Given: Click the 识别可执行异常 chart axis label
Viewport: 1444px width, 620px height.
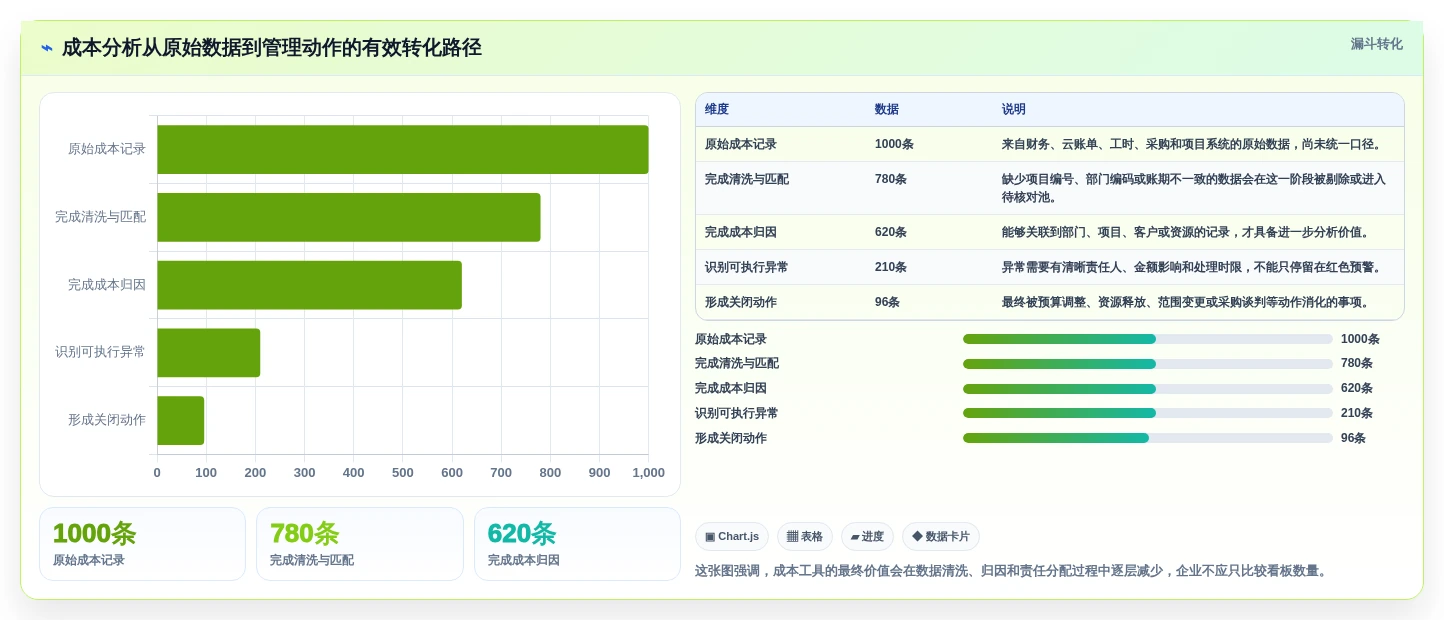Looking at the screenshot, I should (x=100, y=353).
